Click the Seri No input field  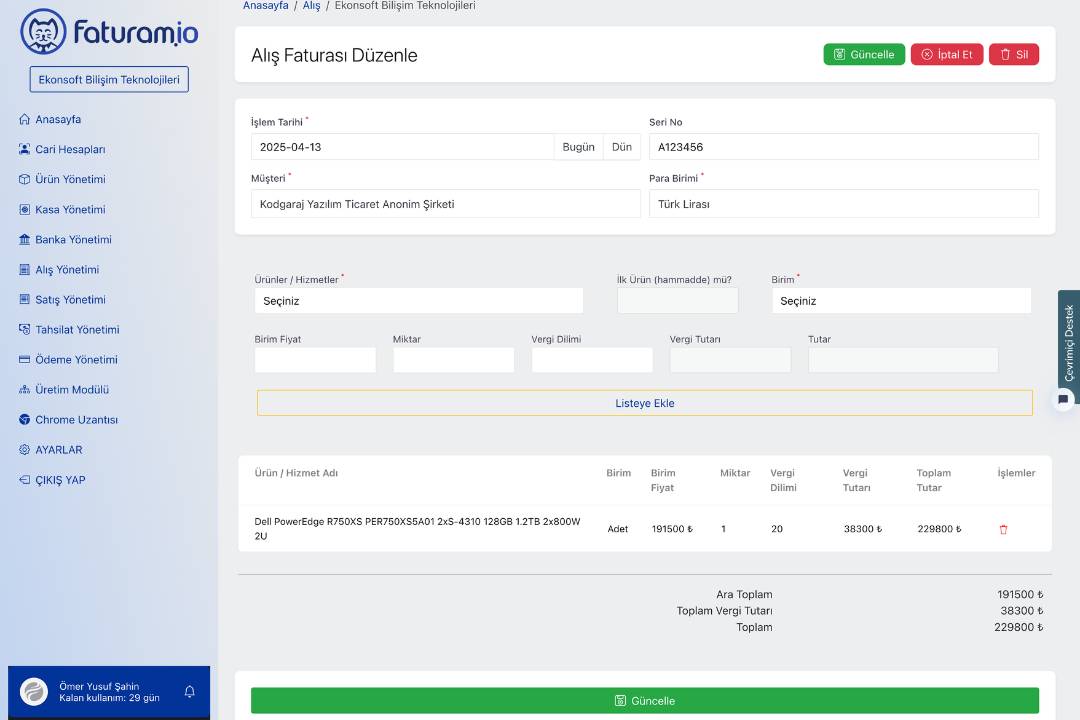coord(844,147)
